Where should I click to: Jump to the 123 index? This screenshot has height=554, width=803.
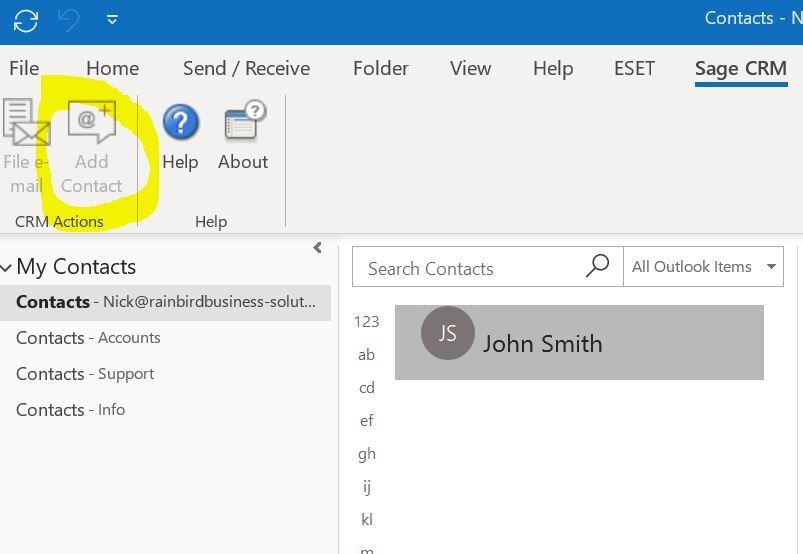(x=366, y=322)
